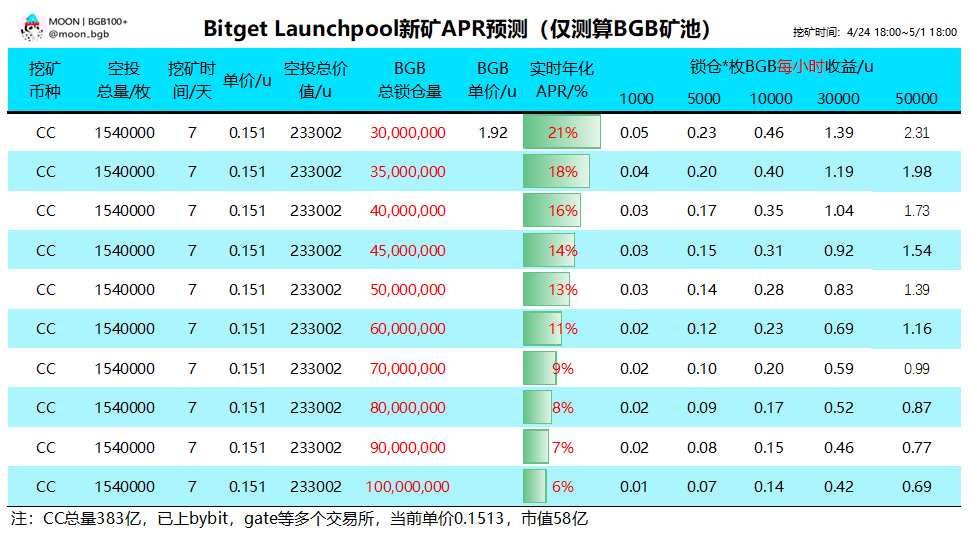This screenshot has width=970, height=540.
Task: Click the 2.31 hourly earnings value
Action: [916, 133]
